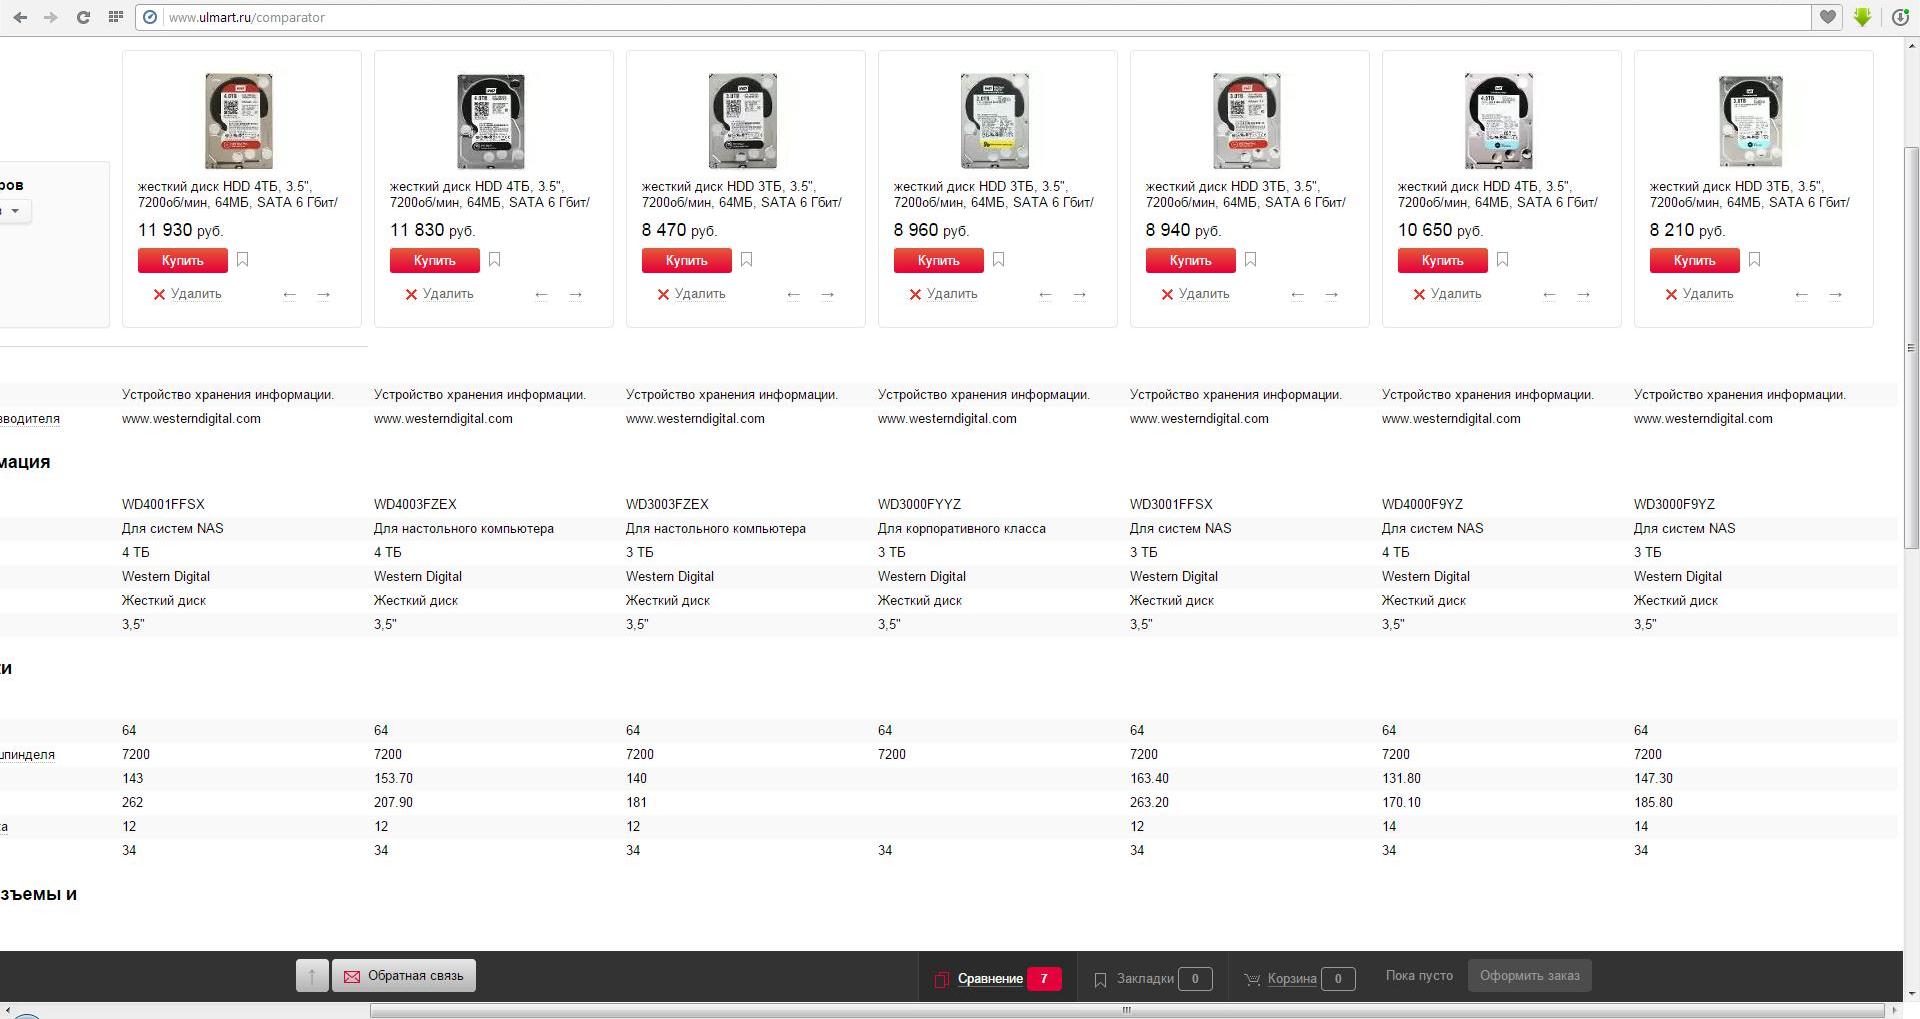Click the Оформить заказ button
This screenshot has width=1920, height=1019.
pos(1530,976)
